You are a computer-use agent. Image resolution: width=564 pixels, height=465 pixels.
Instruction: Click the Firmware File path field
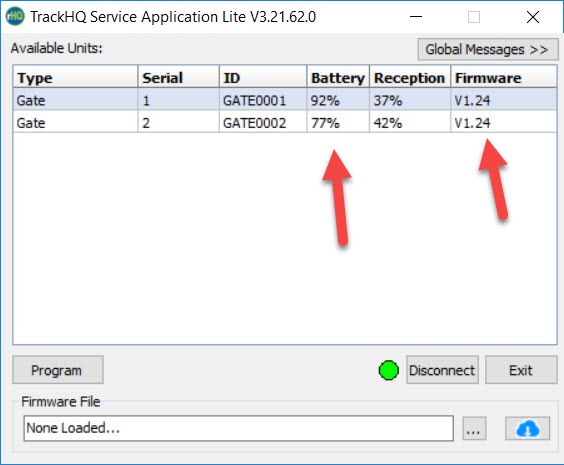pyautogui.click(x=238, y=428)
